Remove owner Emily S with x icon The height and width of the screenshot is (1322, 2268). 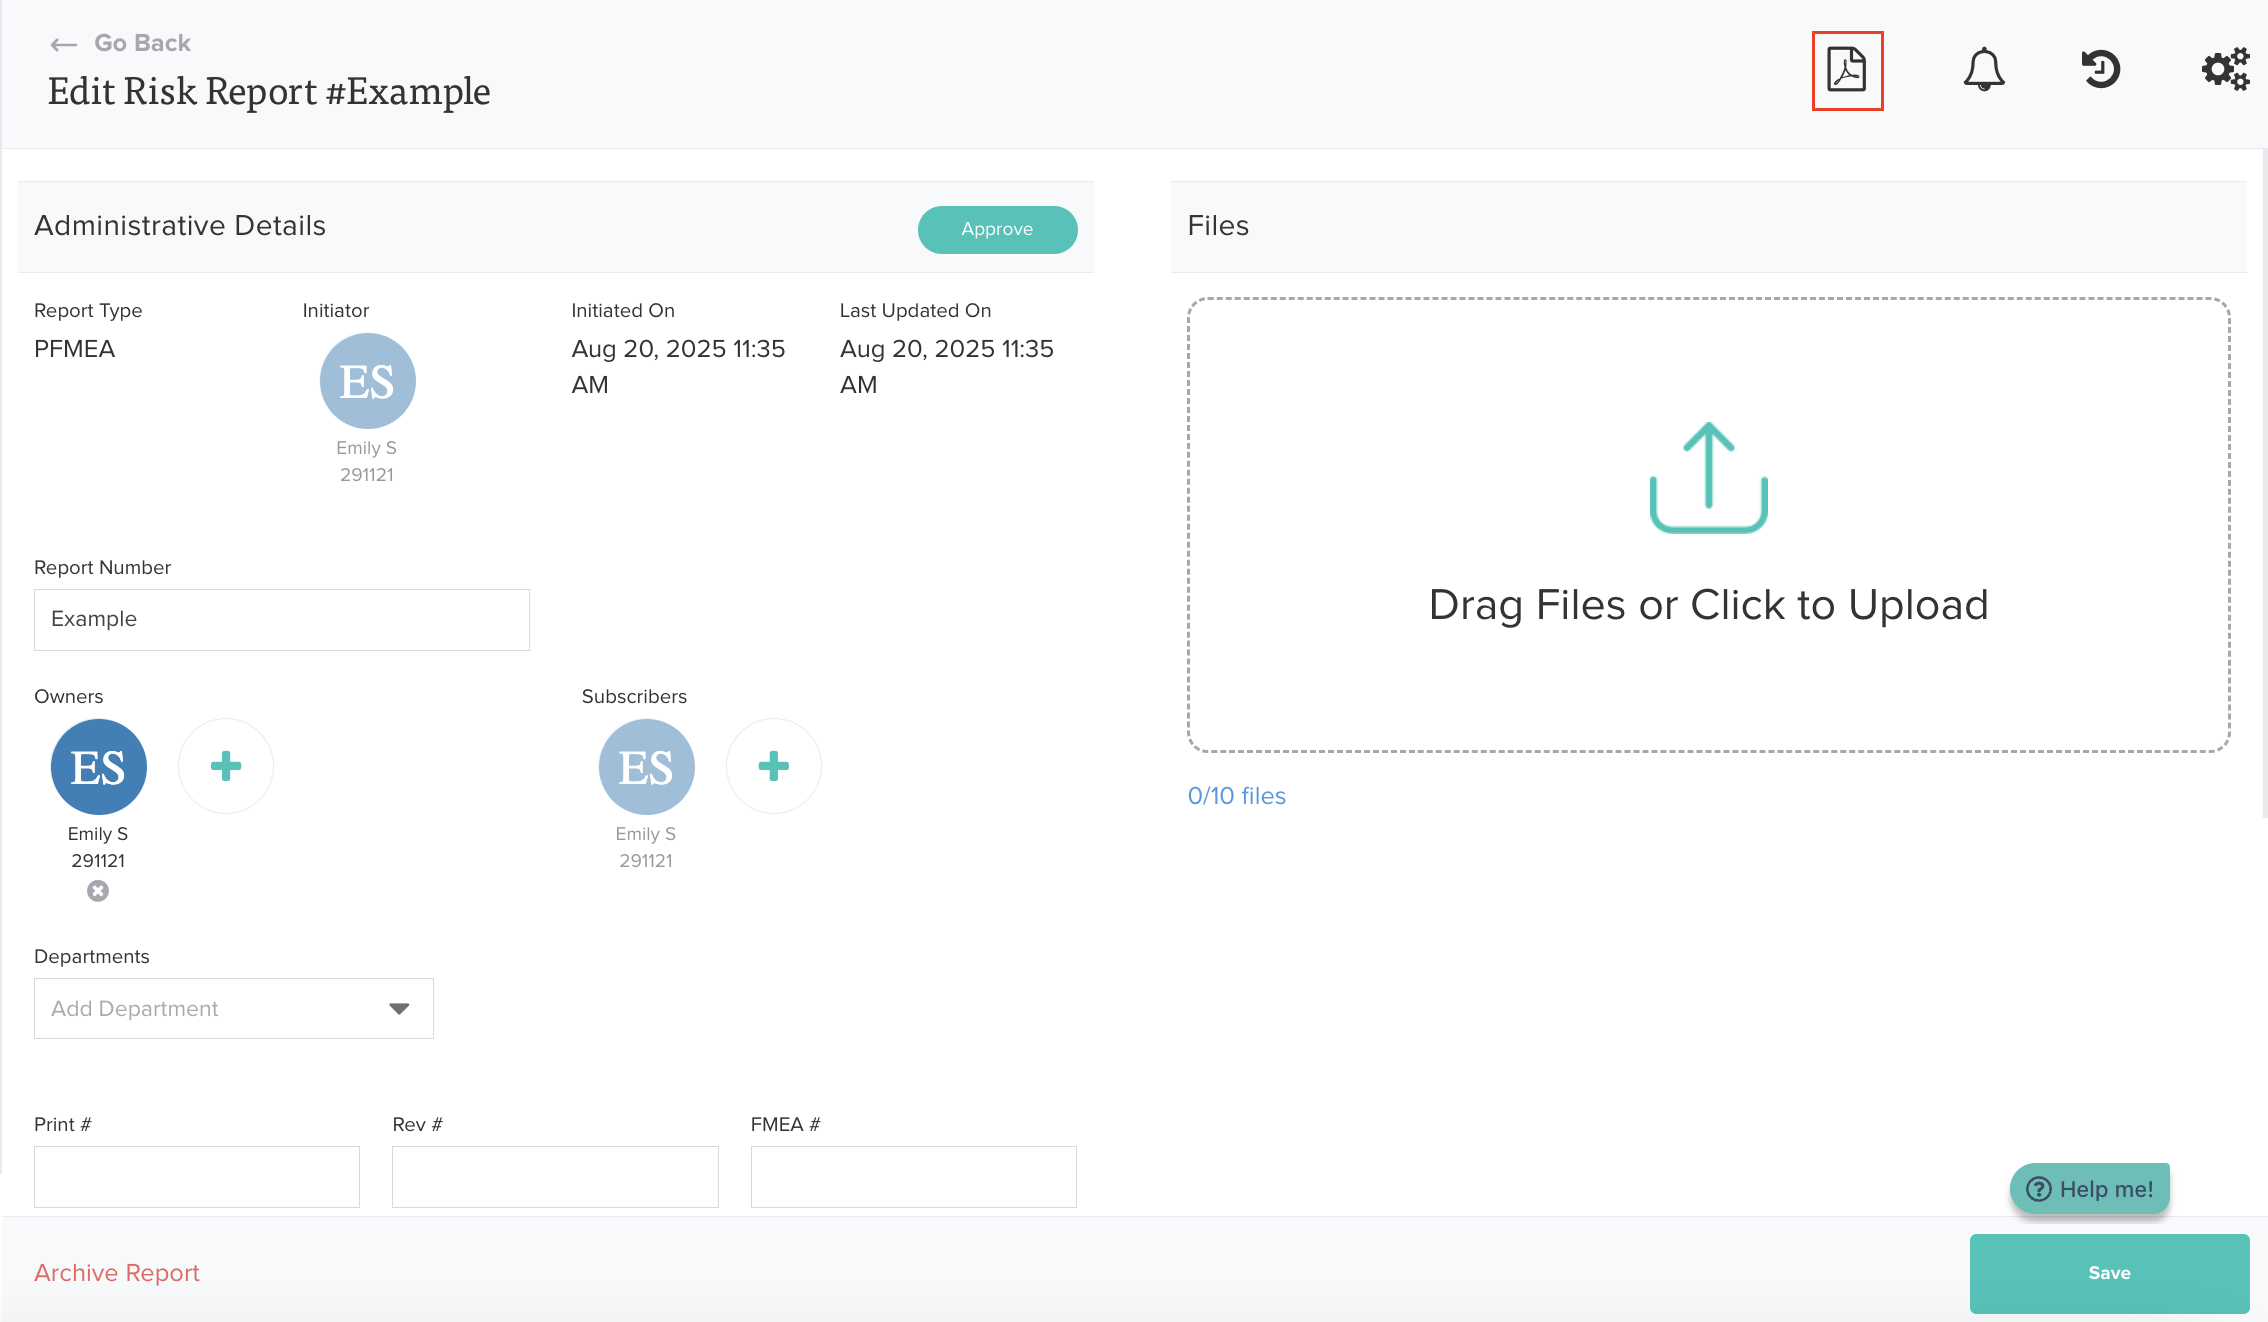tap(98, 890)
